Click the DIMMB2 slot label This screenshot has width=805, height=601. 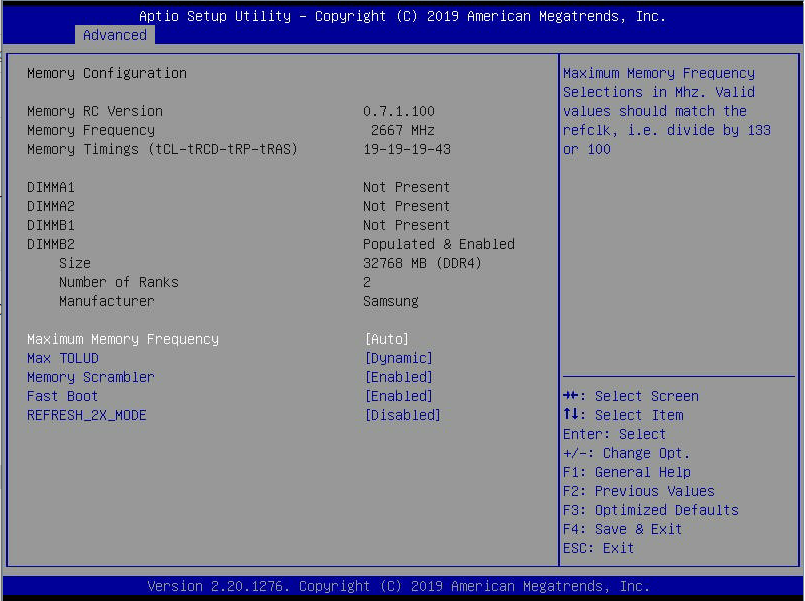(x=51, y=244)
